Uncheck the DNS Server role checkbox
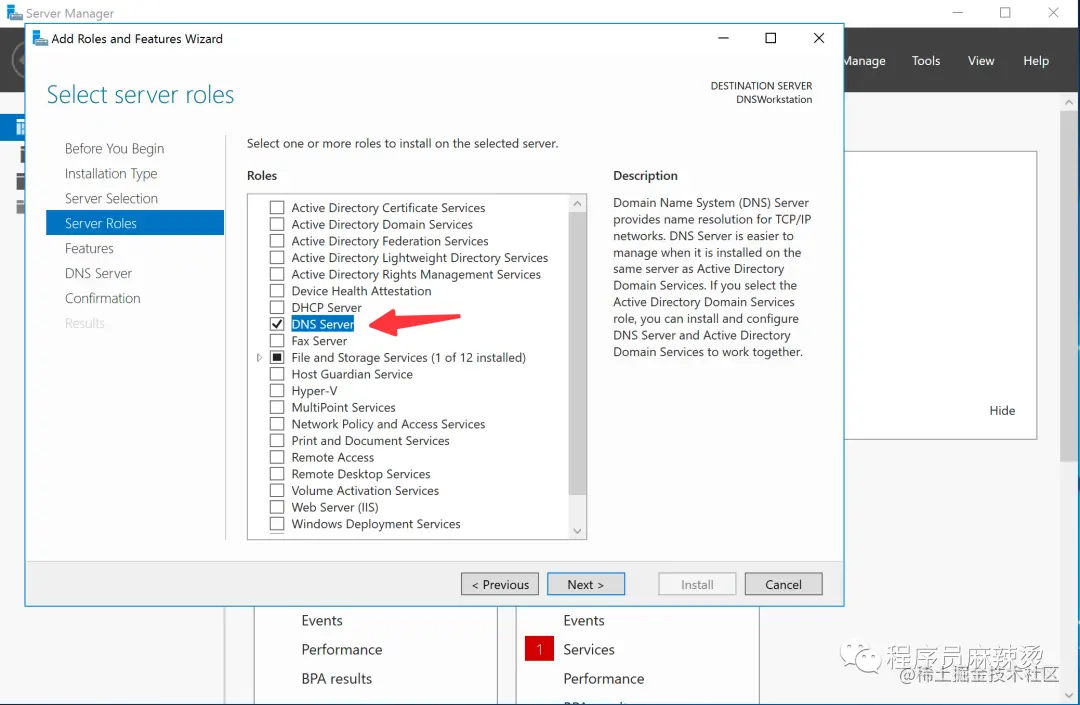The width and height of the screenshot is (1080, 705). pyautogui.click(x=277, y=324)
